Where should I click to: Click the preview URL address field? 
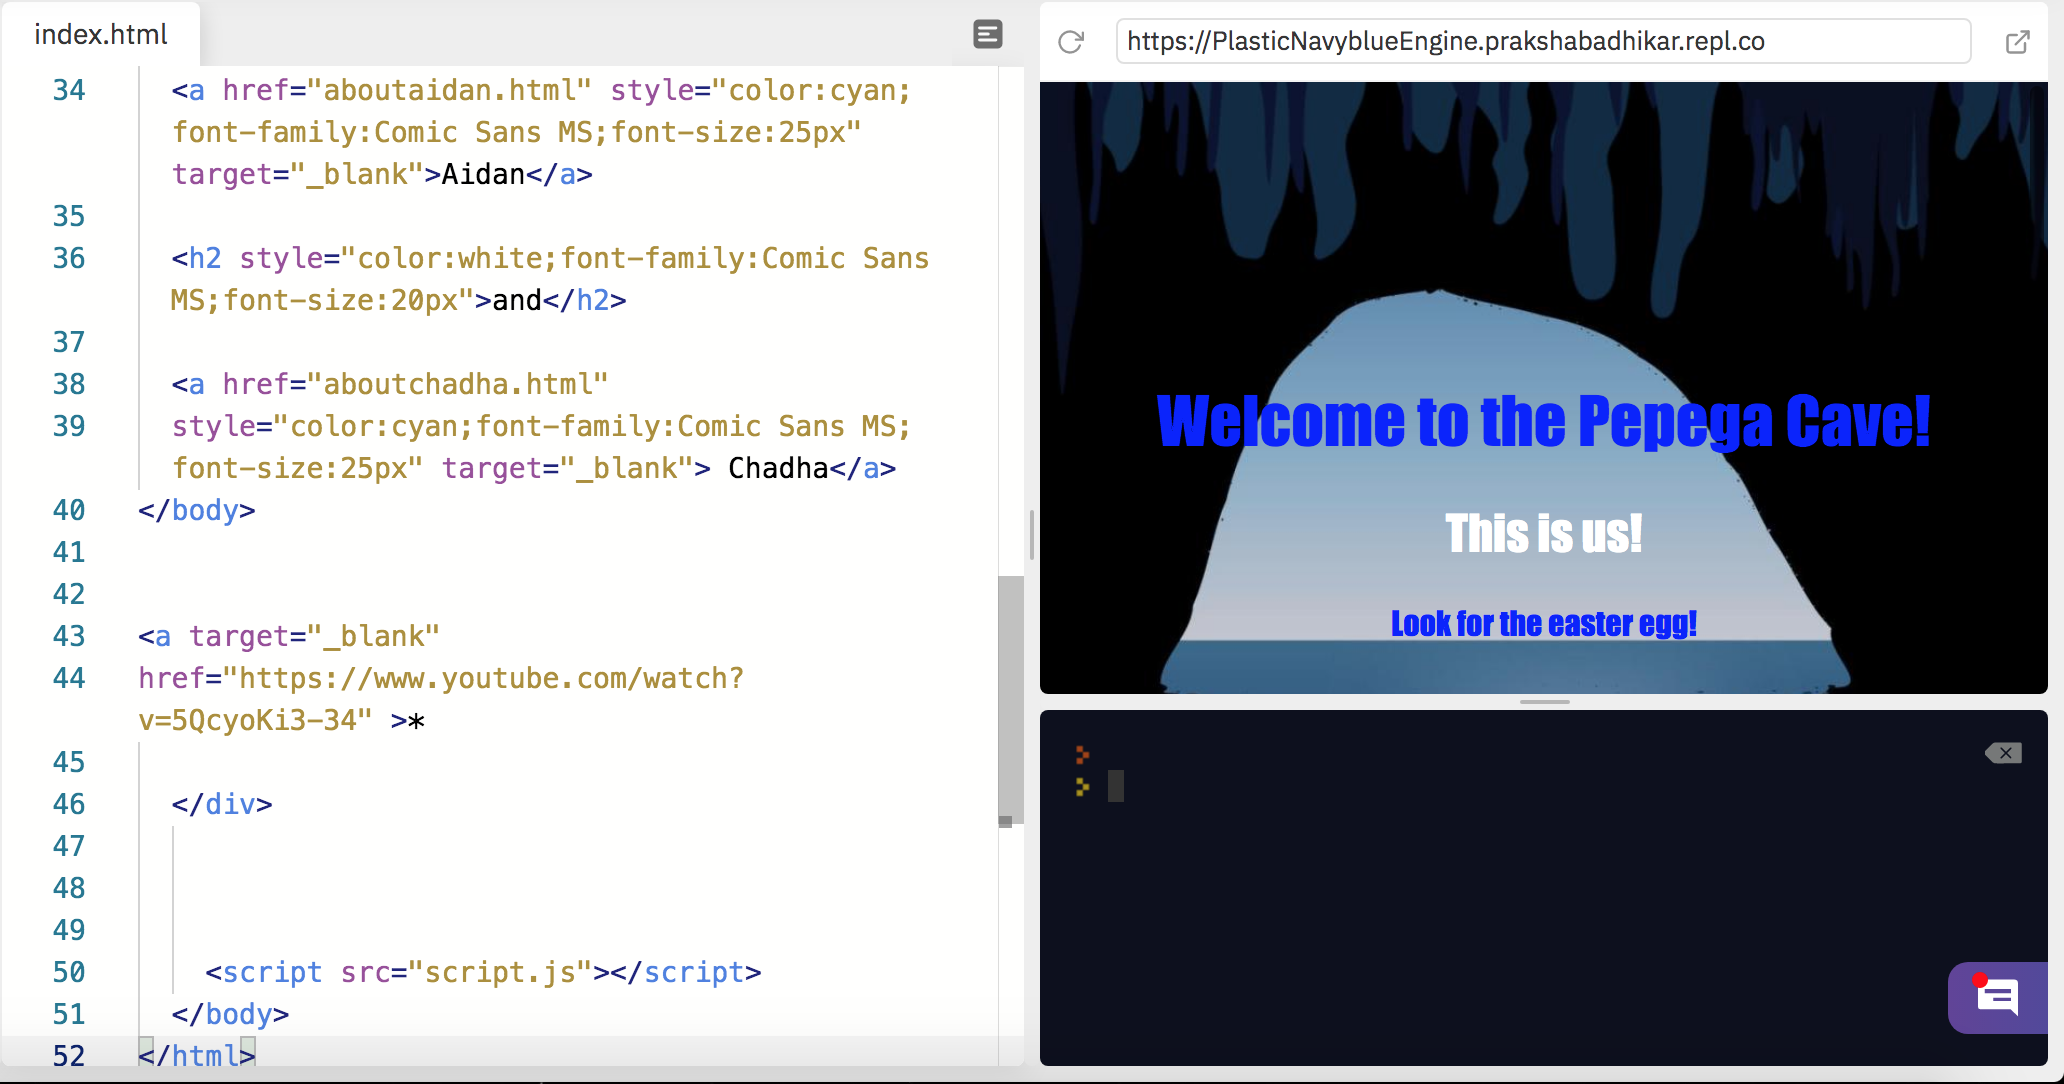coord(1542,42)
